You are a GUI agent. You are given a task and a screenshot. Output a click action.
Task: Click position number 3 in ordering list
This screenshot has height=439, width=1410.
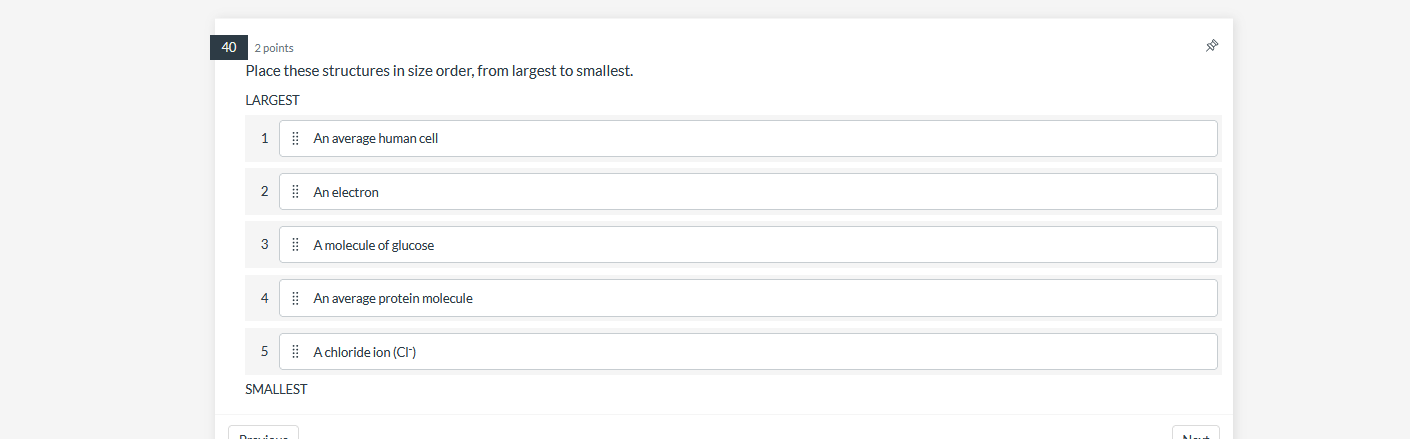coord(264,245)
